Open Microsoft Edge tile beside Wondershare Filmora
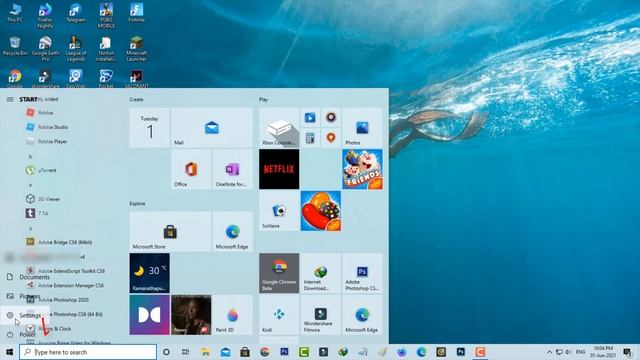This screenshot has height=360, width=640. pos(362,315)
